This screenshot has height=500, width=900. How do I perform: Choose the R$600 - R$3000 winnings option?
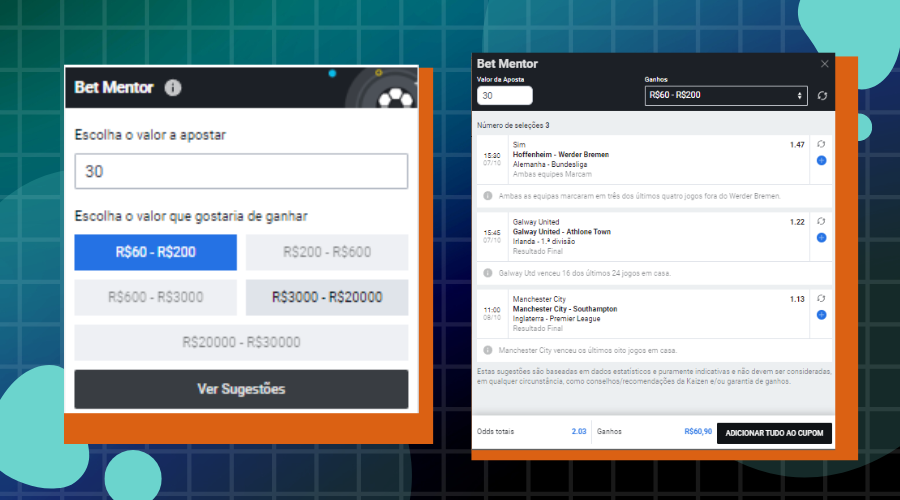click(156, 297)
